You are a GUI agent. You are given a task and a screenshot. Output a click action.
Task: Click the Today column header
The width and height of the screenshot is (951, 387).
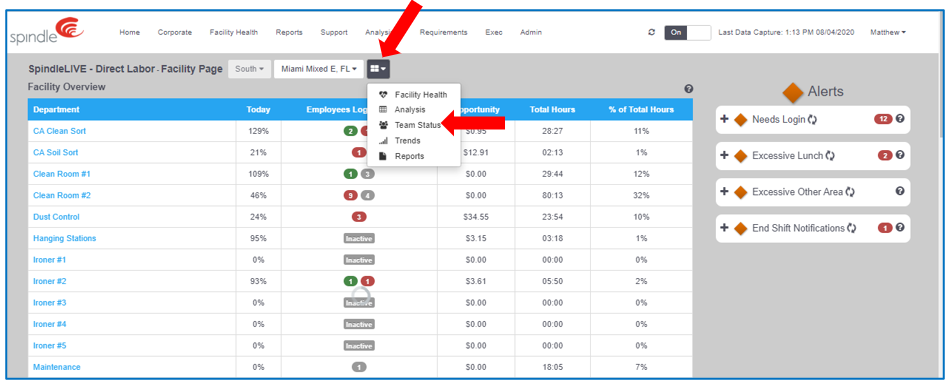click(x=258, y=110)
